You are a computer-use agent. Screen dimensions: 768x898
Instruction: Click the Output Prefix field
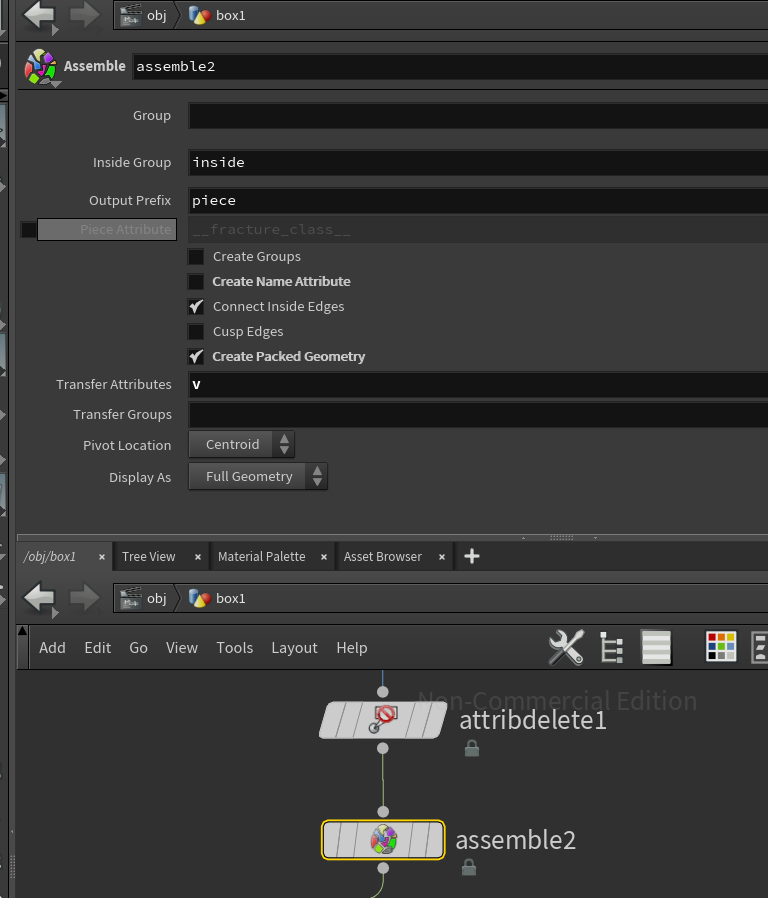(x=478, y=200)
